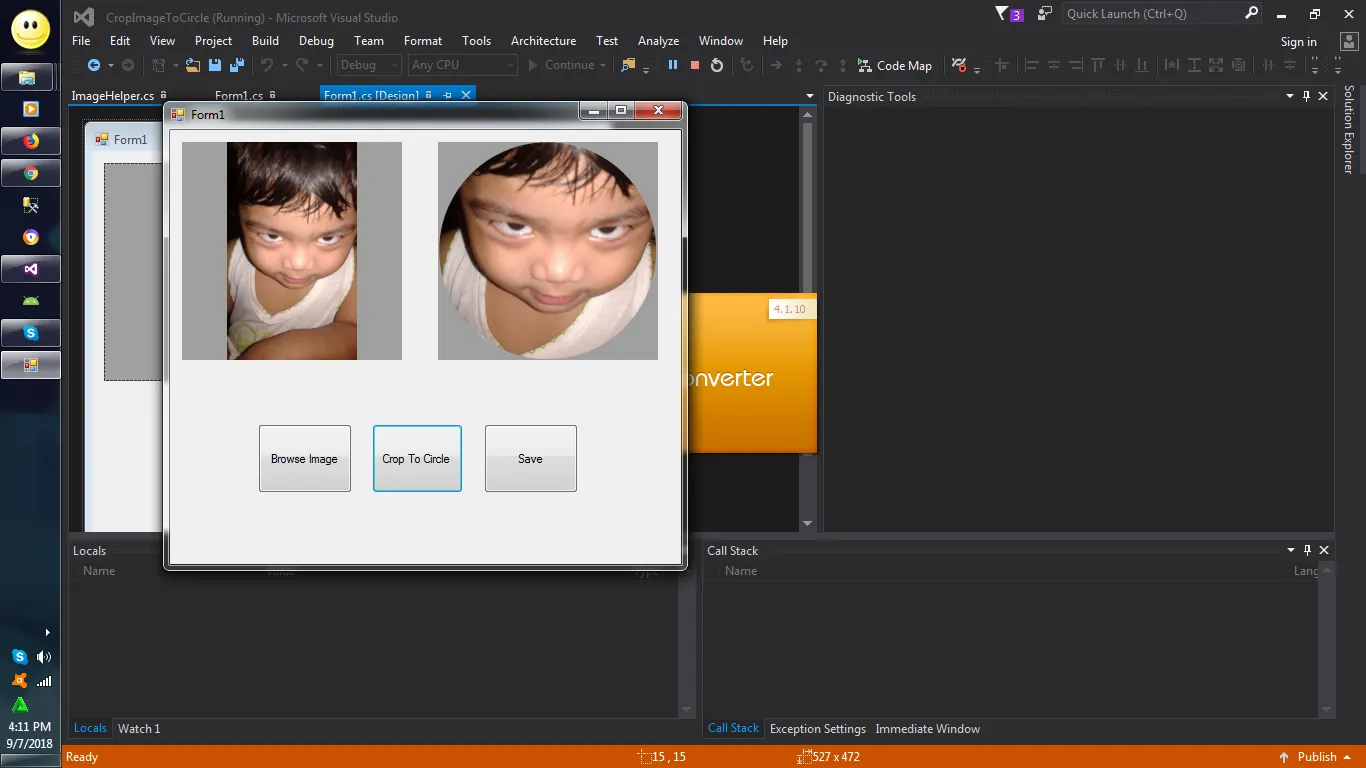The image size is (1366, 768).
Task: Click the Browse Image button
Action: [305, 459]
